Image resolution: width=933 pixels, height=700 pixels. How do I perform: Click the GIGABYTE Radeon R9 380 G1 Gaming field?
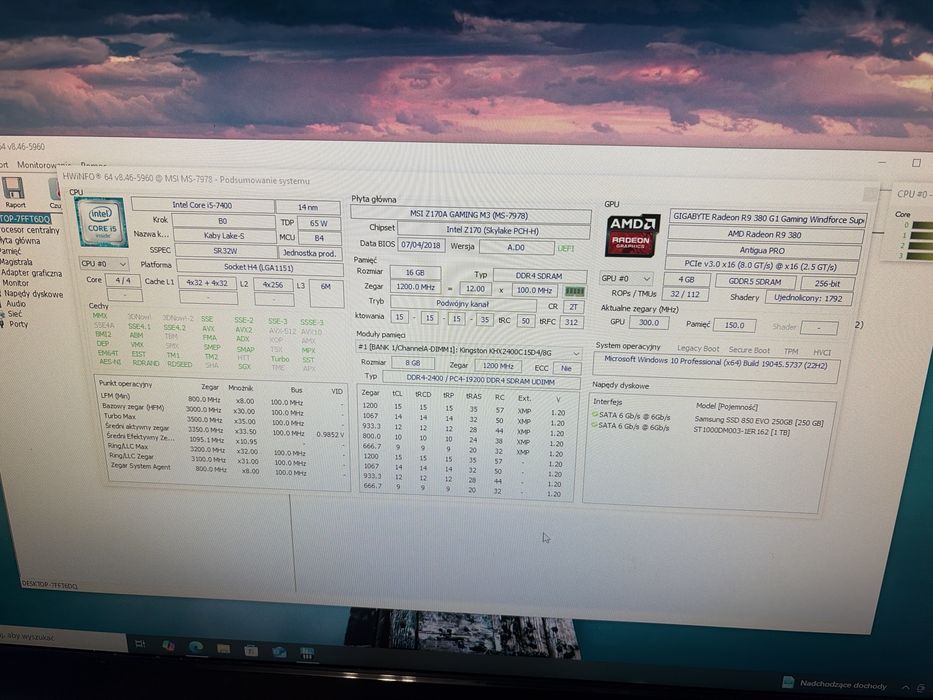tap(768, 218)
